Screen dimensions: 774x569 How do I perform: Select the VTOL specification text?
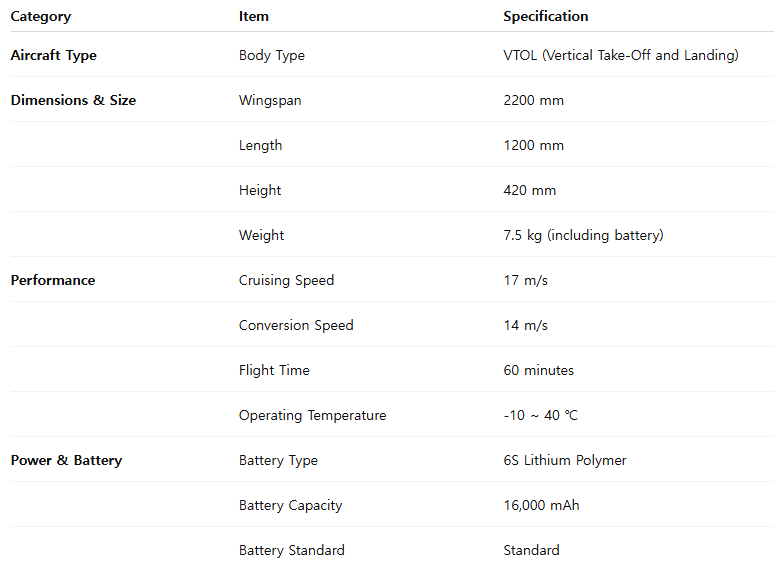621,55
